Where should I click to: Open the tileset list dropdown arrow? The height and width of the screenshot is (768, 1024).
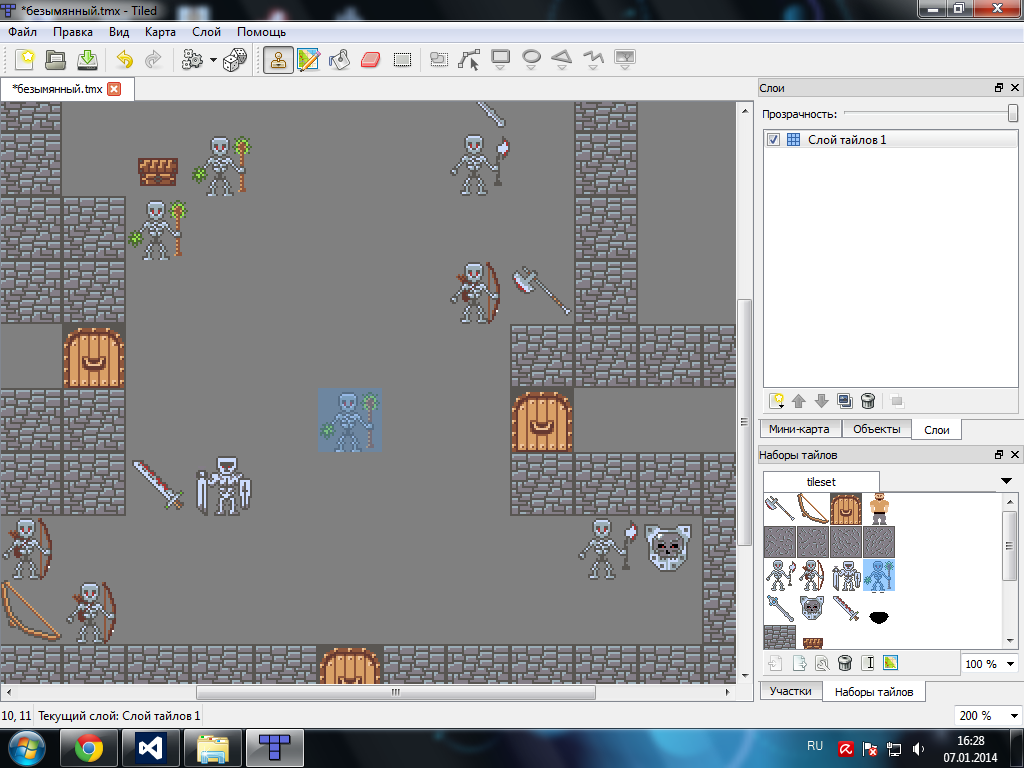pos(1006,481)
